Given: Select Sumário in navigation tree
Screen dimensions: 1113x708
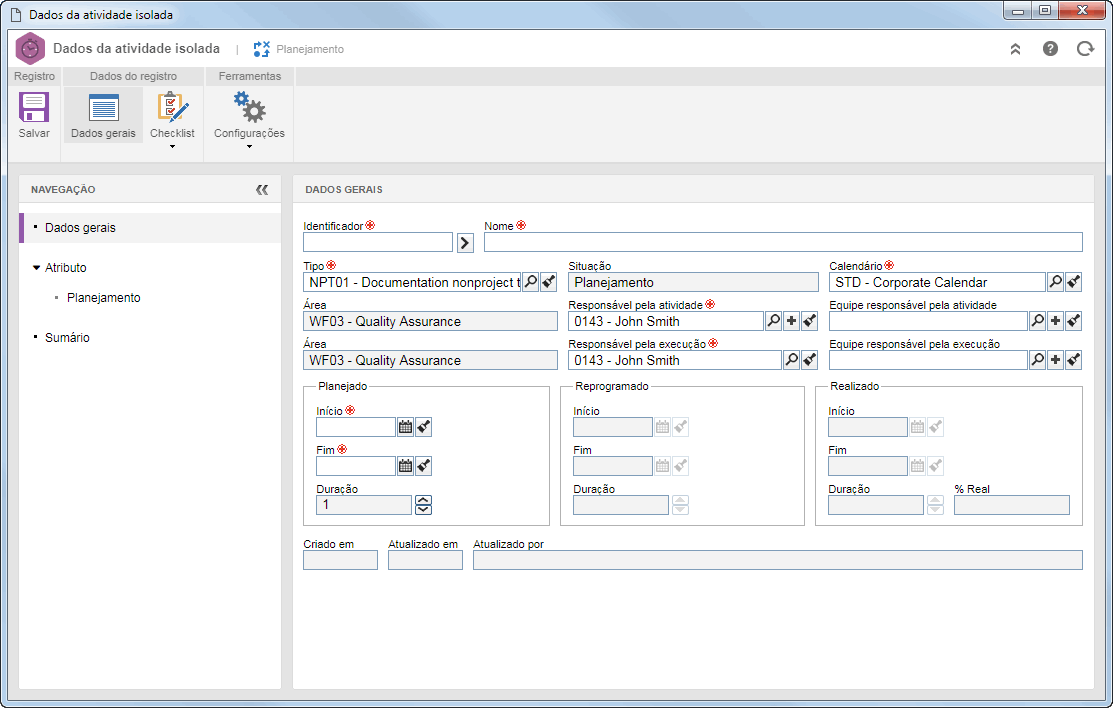Looking at the screenshot, I should click(x=67, y=337).
